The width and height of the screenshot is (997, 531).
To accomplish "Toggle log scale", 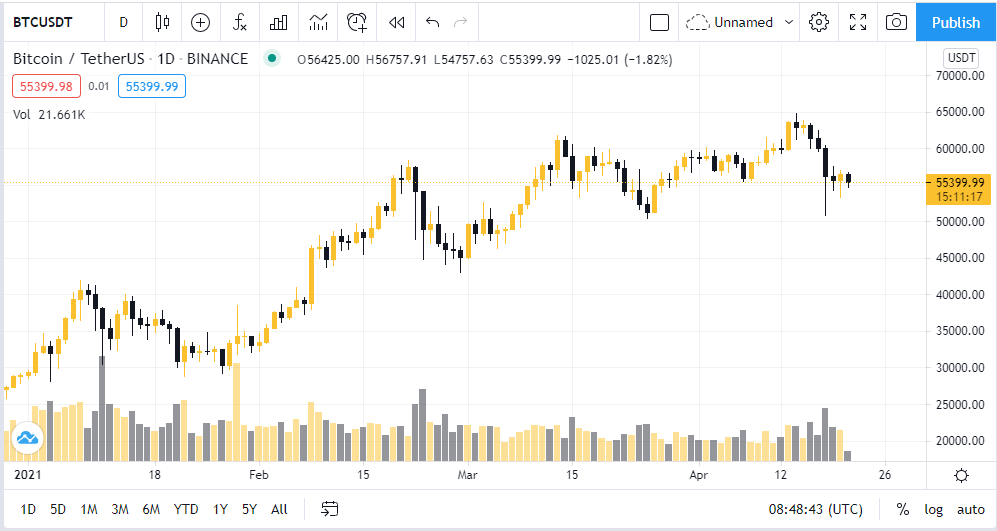I will (933, 509).
